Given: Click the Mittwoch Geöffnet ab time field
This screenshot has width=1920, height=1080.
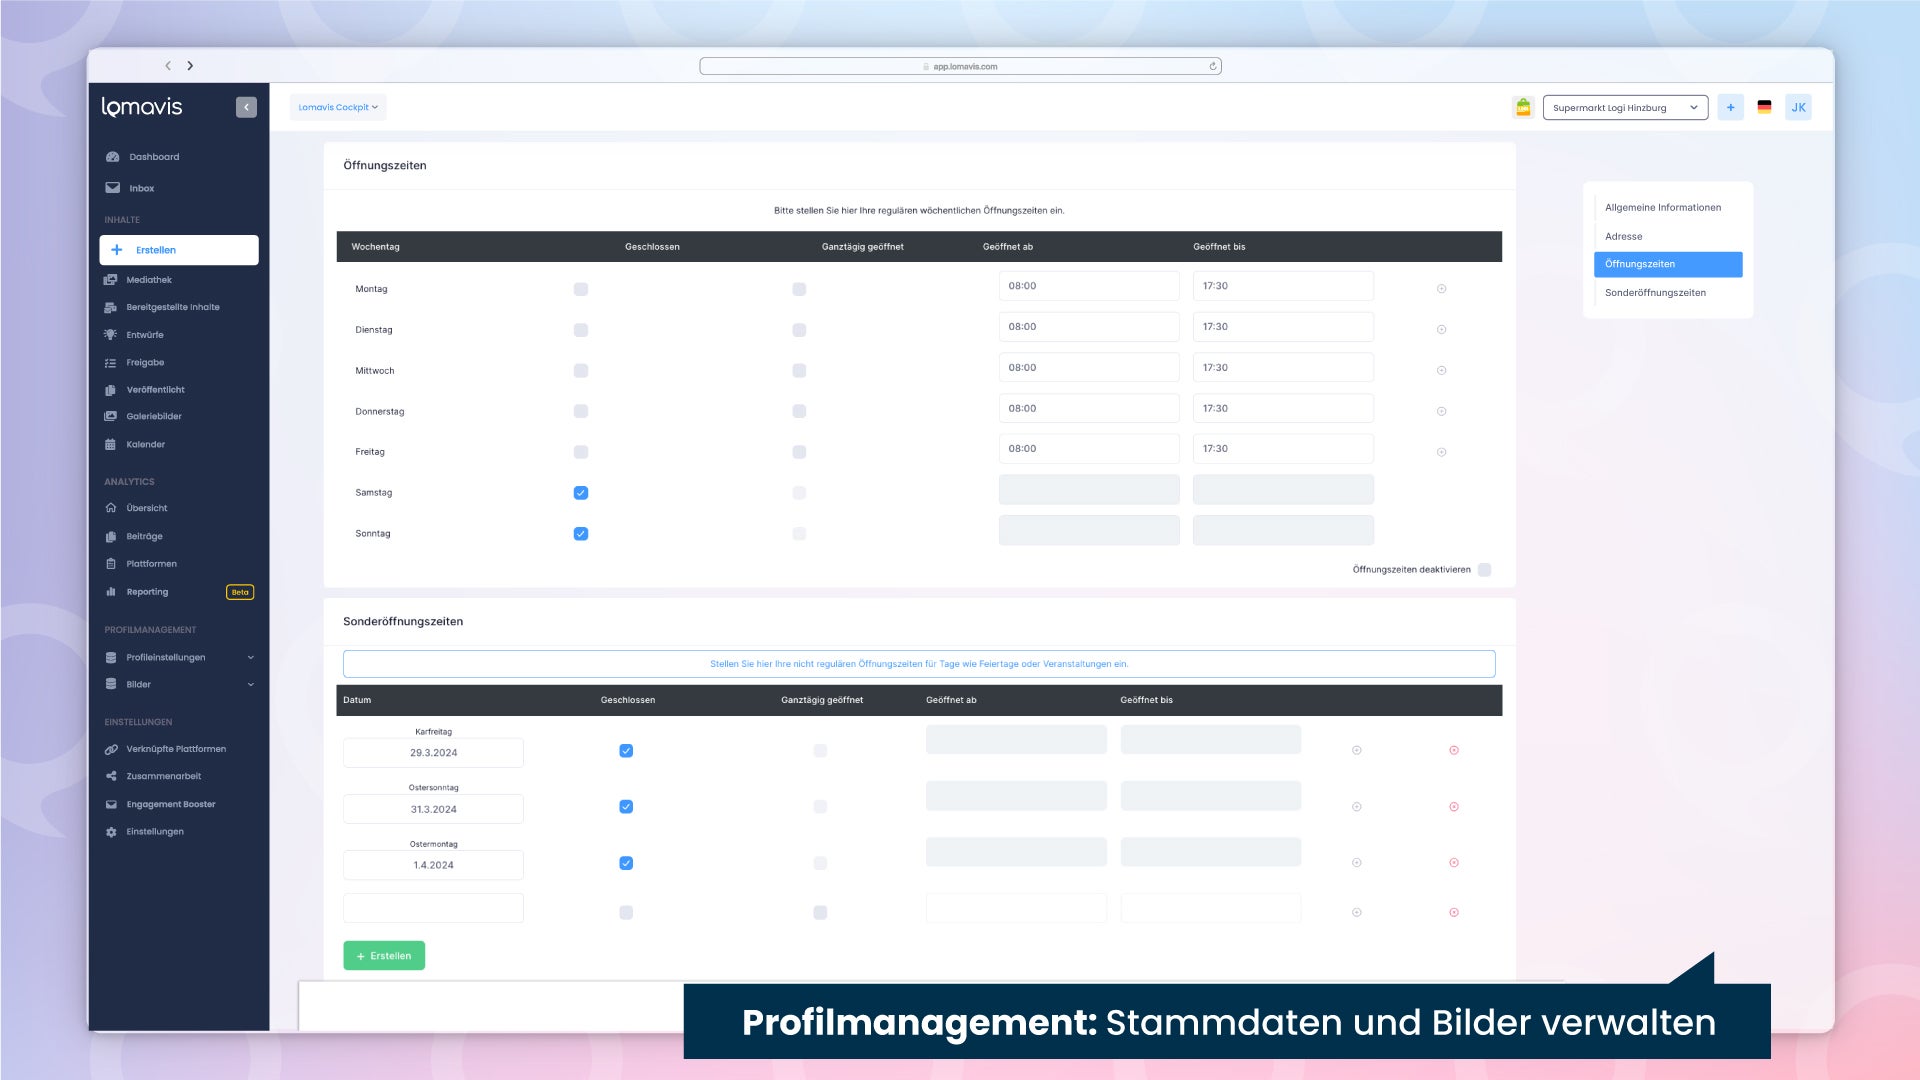Looking at the screenshot, I should (1088, 368).
